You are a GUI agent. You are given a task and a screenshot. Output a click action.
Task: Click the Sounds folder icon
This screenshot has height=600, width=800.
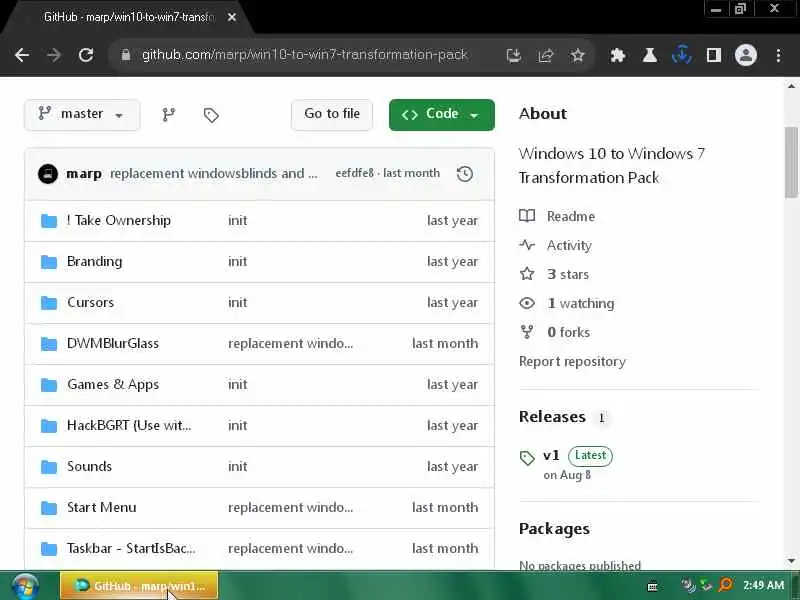coord(49,467)
